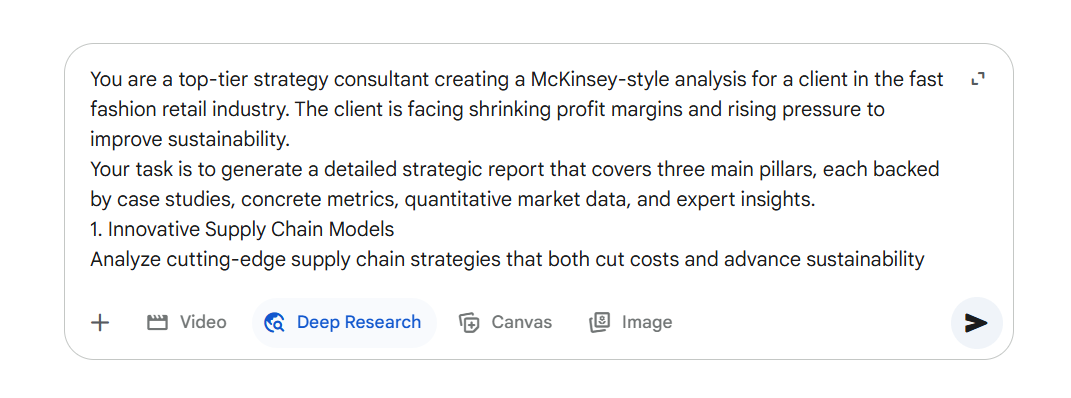Expand the prompt box to full view
Screen dimensions: 1071x398
978,79
